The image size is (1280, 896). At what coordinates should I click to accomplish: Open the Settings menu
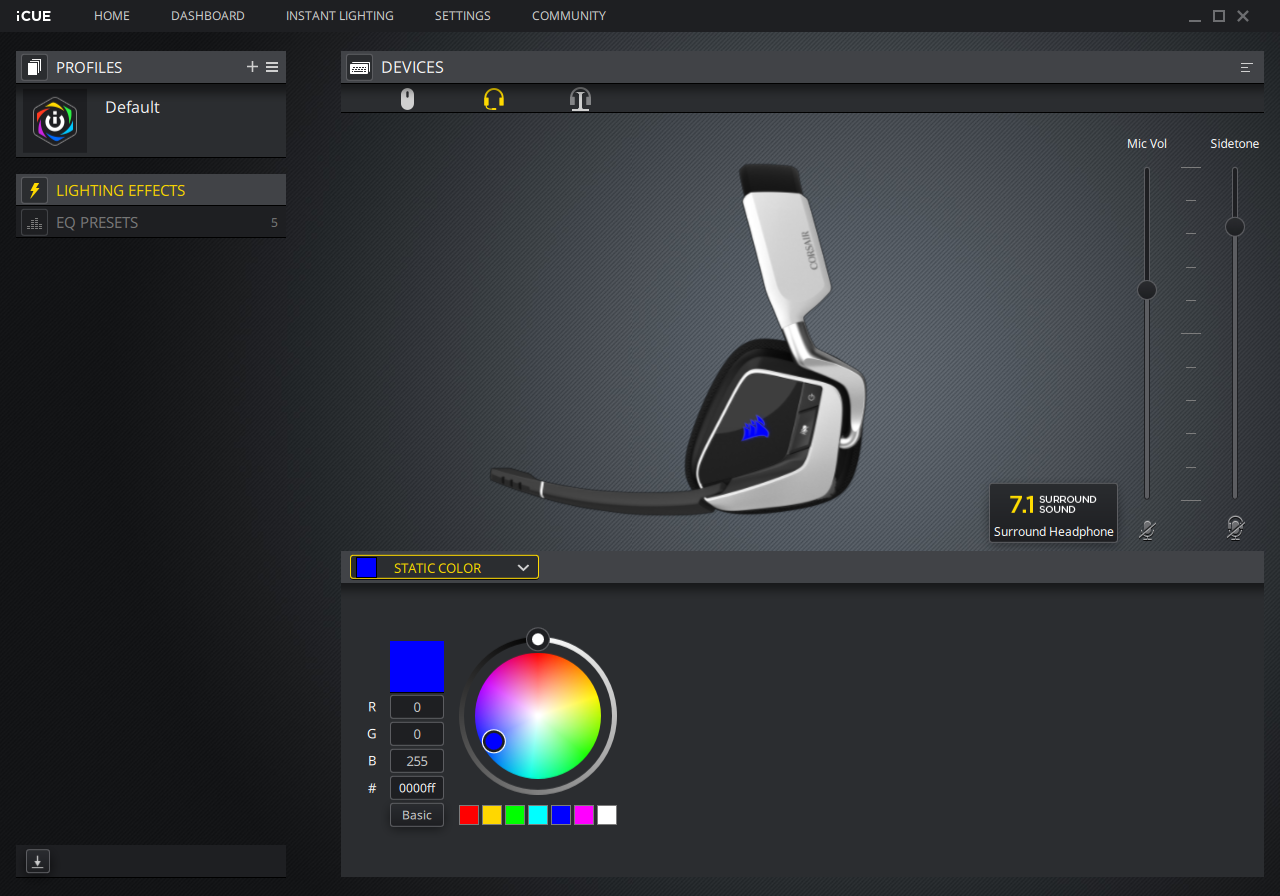point(463,16)
